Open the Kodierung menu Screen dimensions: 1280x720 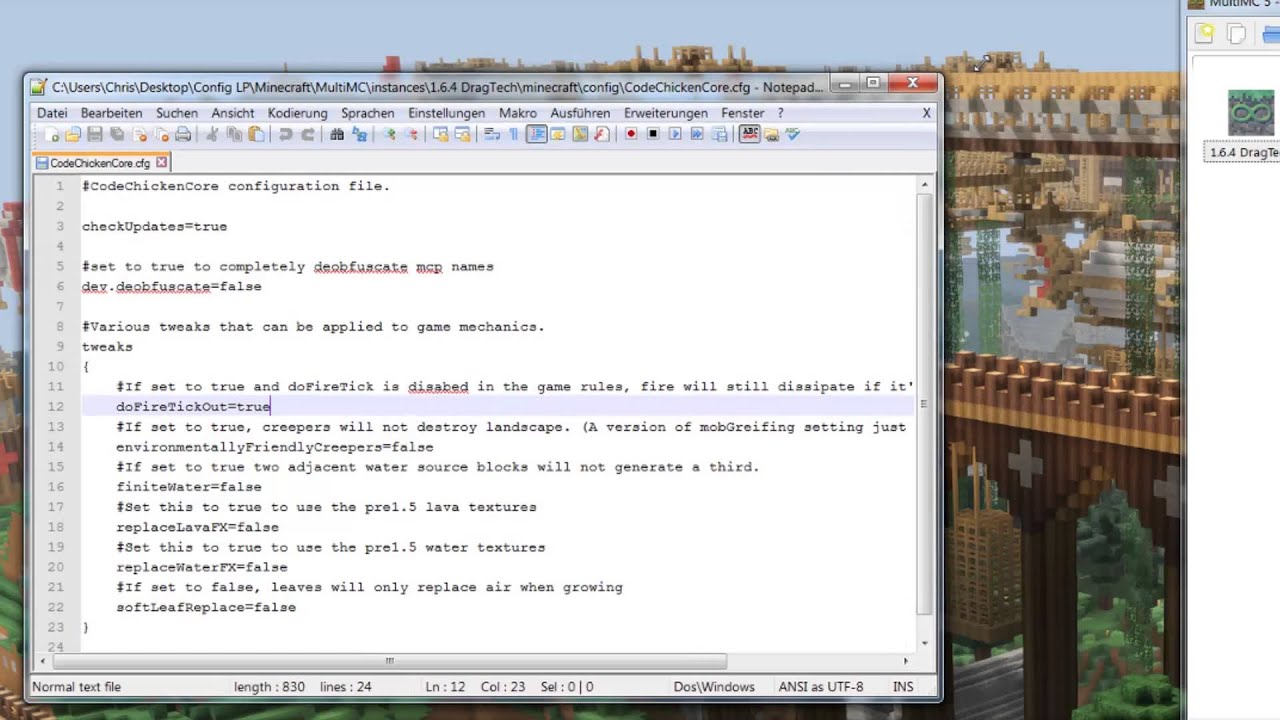[298, 113]
